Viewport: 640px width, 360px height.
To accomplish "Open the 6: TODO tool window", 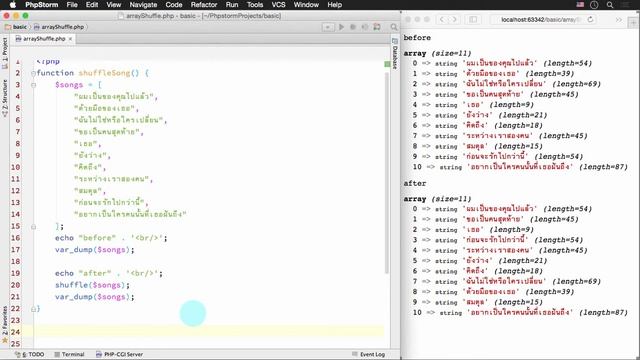I will [29, 354].
